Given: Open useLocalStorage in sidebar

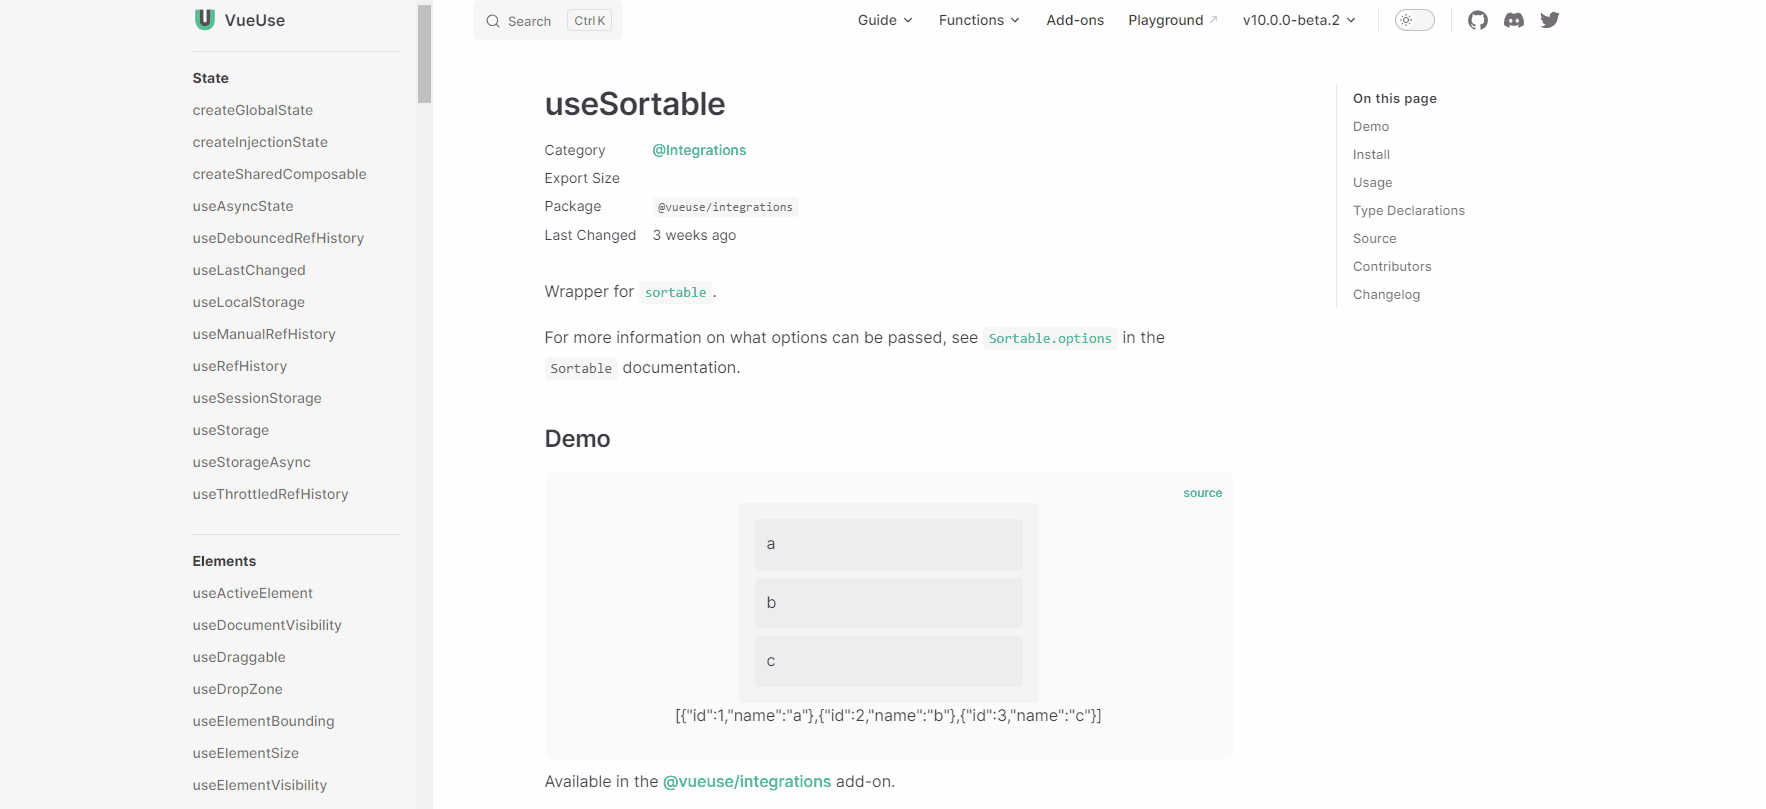Looking at the screenshot, I should coord(249,302).
